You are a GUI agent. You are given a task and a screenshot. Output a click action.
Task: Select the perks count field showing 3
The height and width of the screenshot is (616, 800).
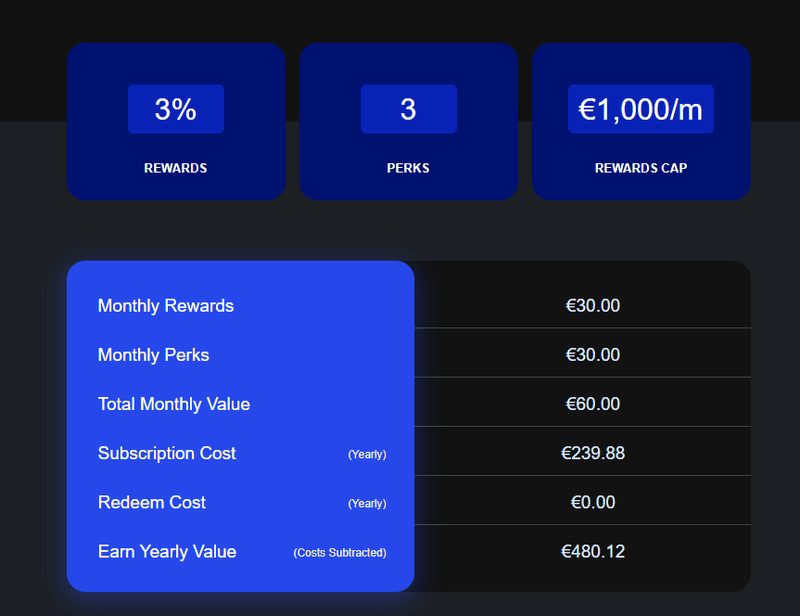408,109
